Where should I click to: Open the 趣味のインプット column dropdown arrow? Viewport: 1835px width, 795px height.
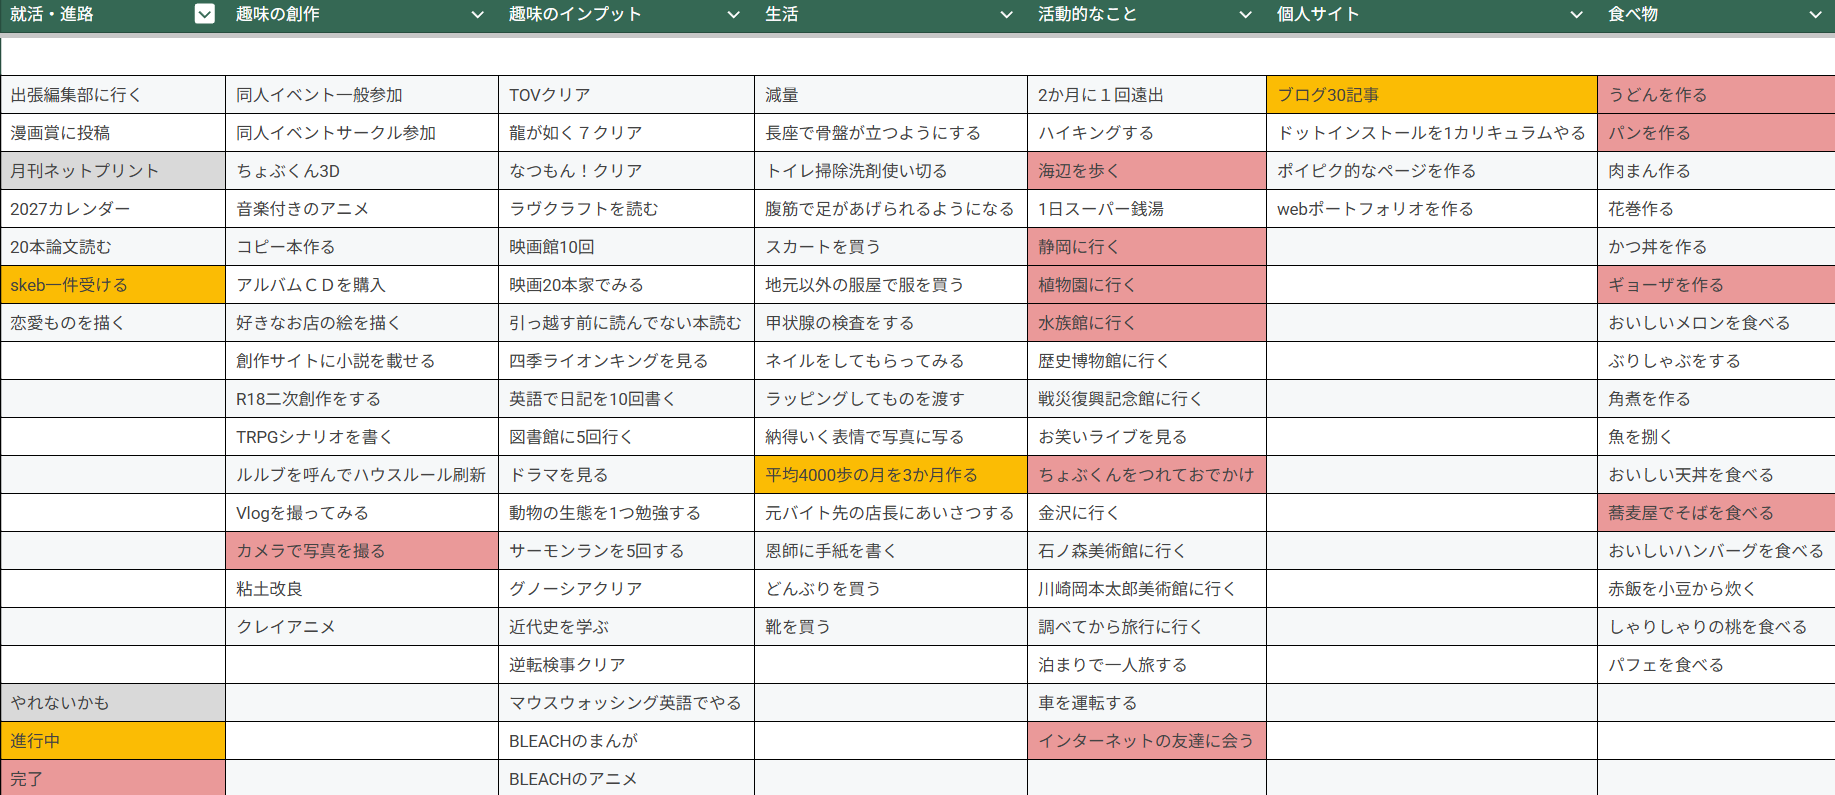[x=733, y=15]
